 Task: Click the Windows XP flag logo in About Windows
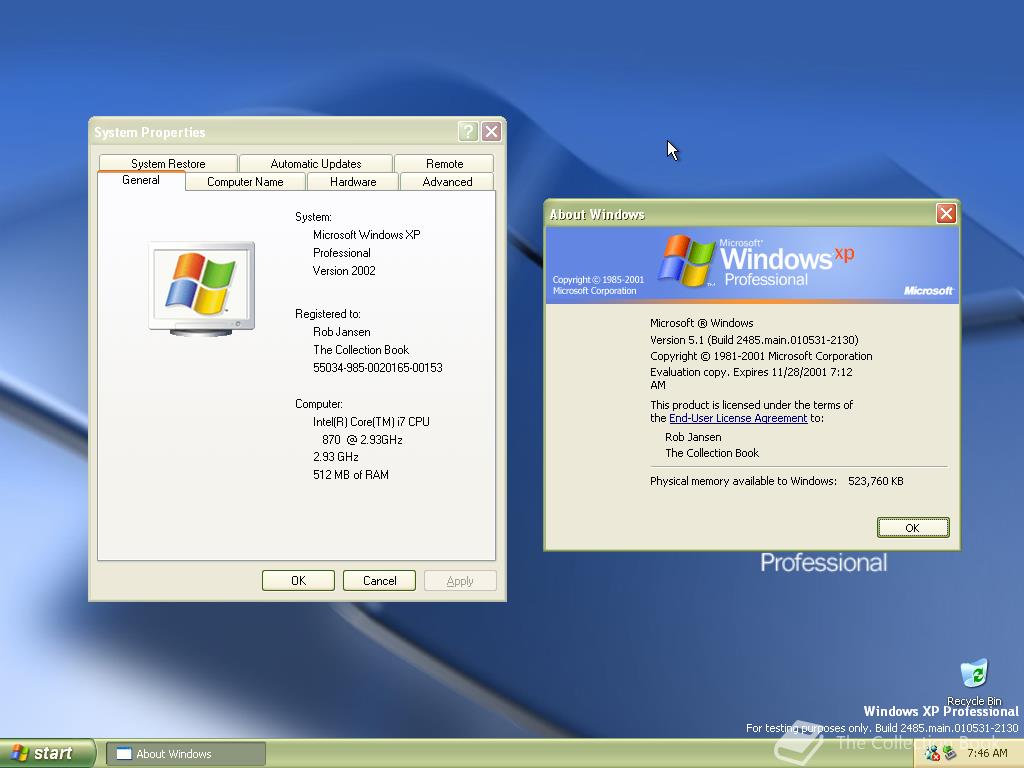[685, 261]
